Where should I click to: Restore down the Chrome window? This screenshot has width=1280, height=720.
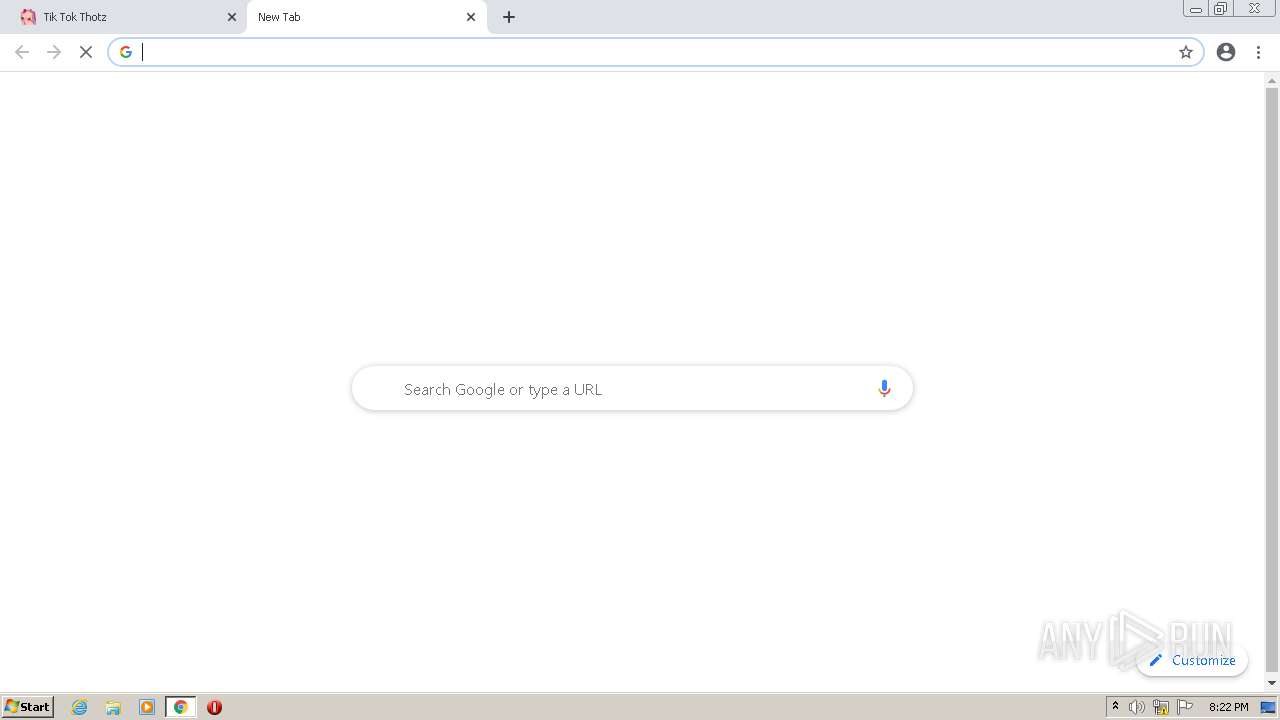1220,8
